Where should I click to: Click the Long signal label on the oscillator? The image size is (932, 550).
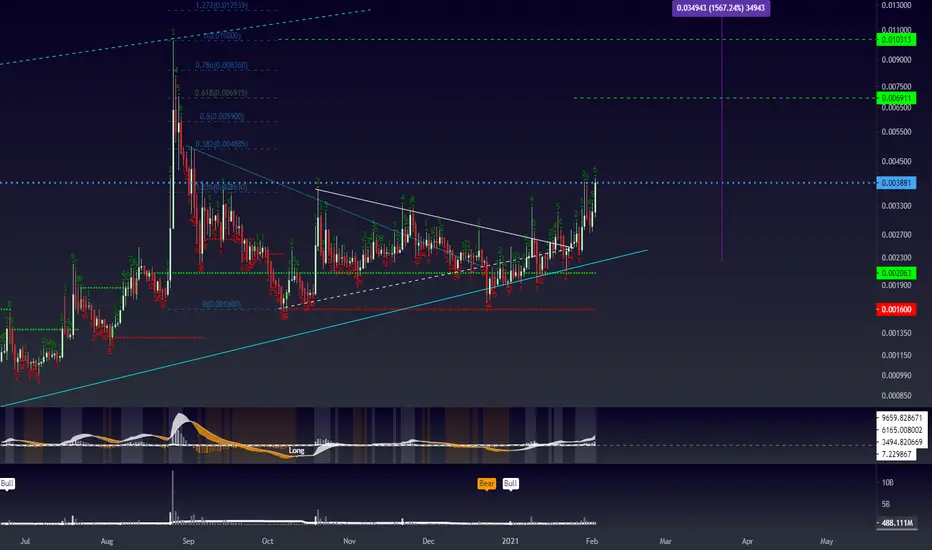coord(296,450)
